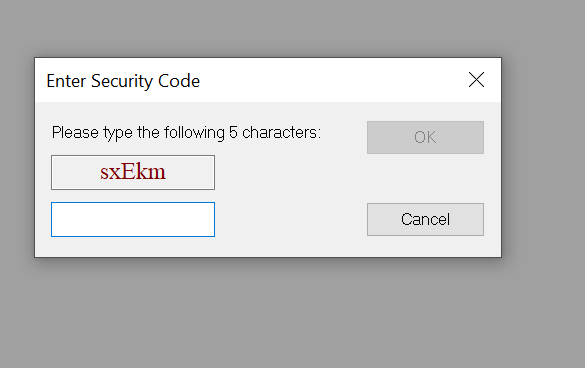Click empty dialog area between OK and Cancel
This screenshot has height=368, width=585.
tap(425, 178)
